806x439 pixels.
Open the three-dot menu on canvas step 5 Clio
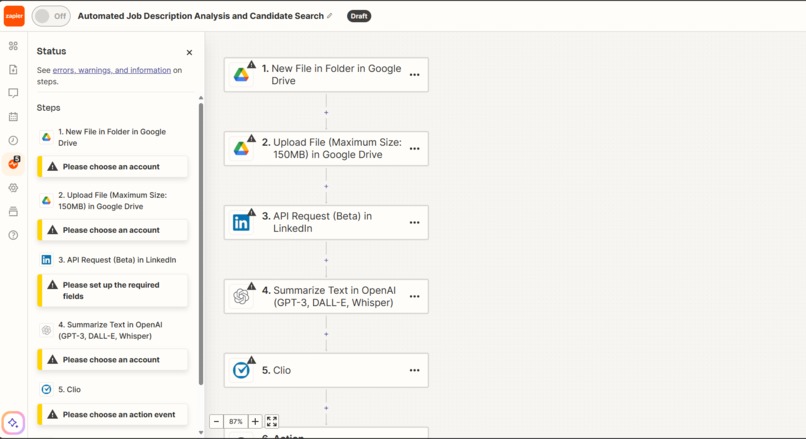414,370
